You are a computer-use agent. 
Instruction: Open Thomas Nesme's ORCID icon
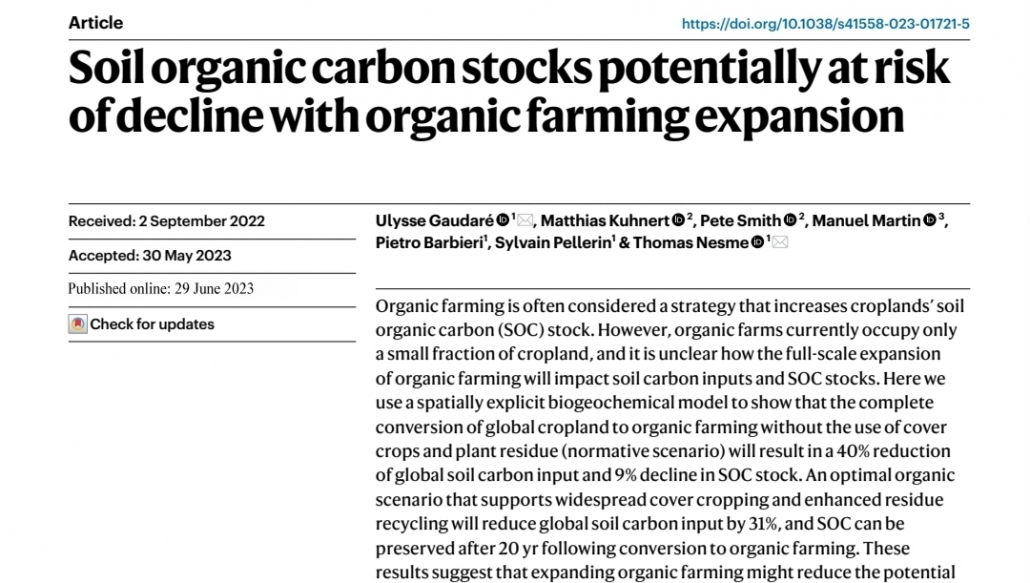[x=757, y=242]
